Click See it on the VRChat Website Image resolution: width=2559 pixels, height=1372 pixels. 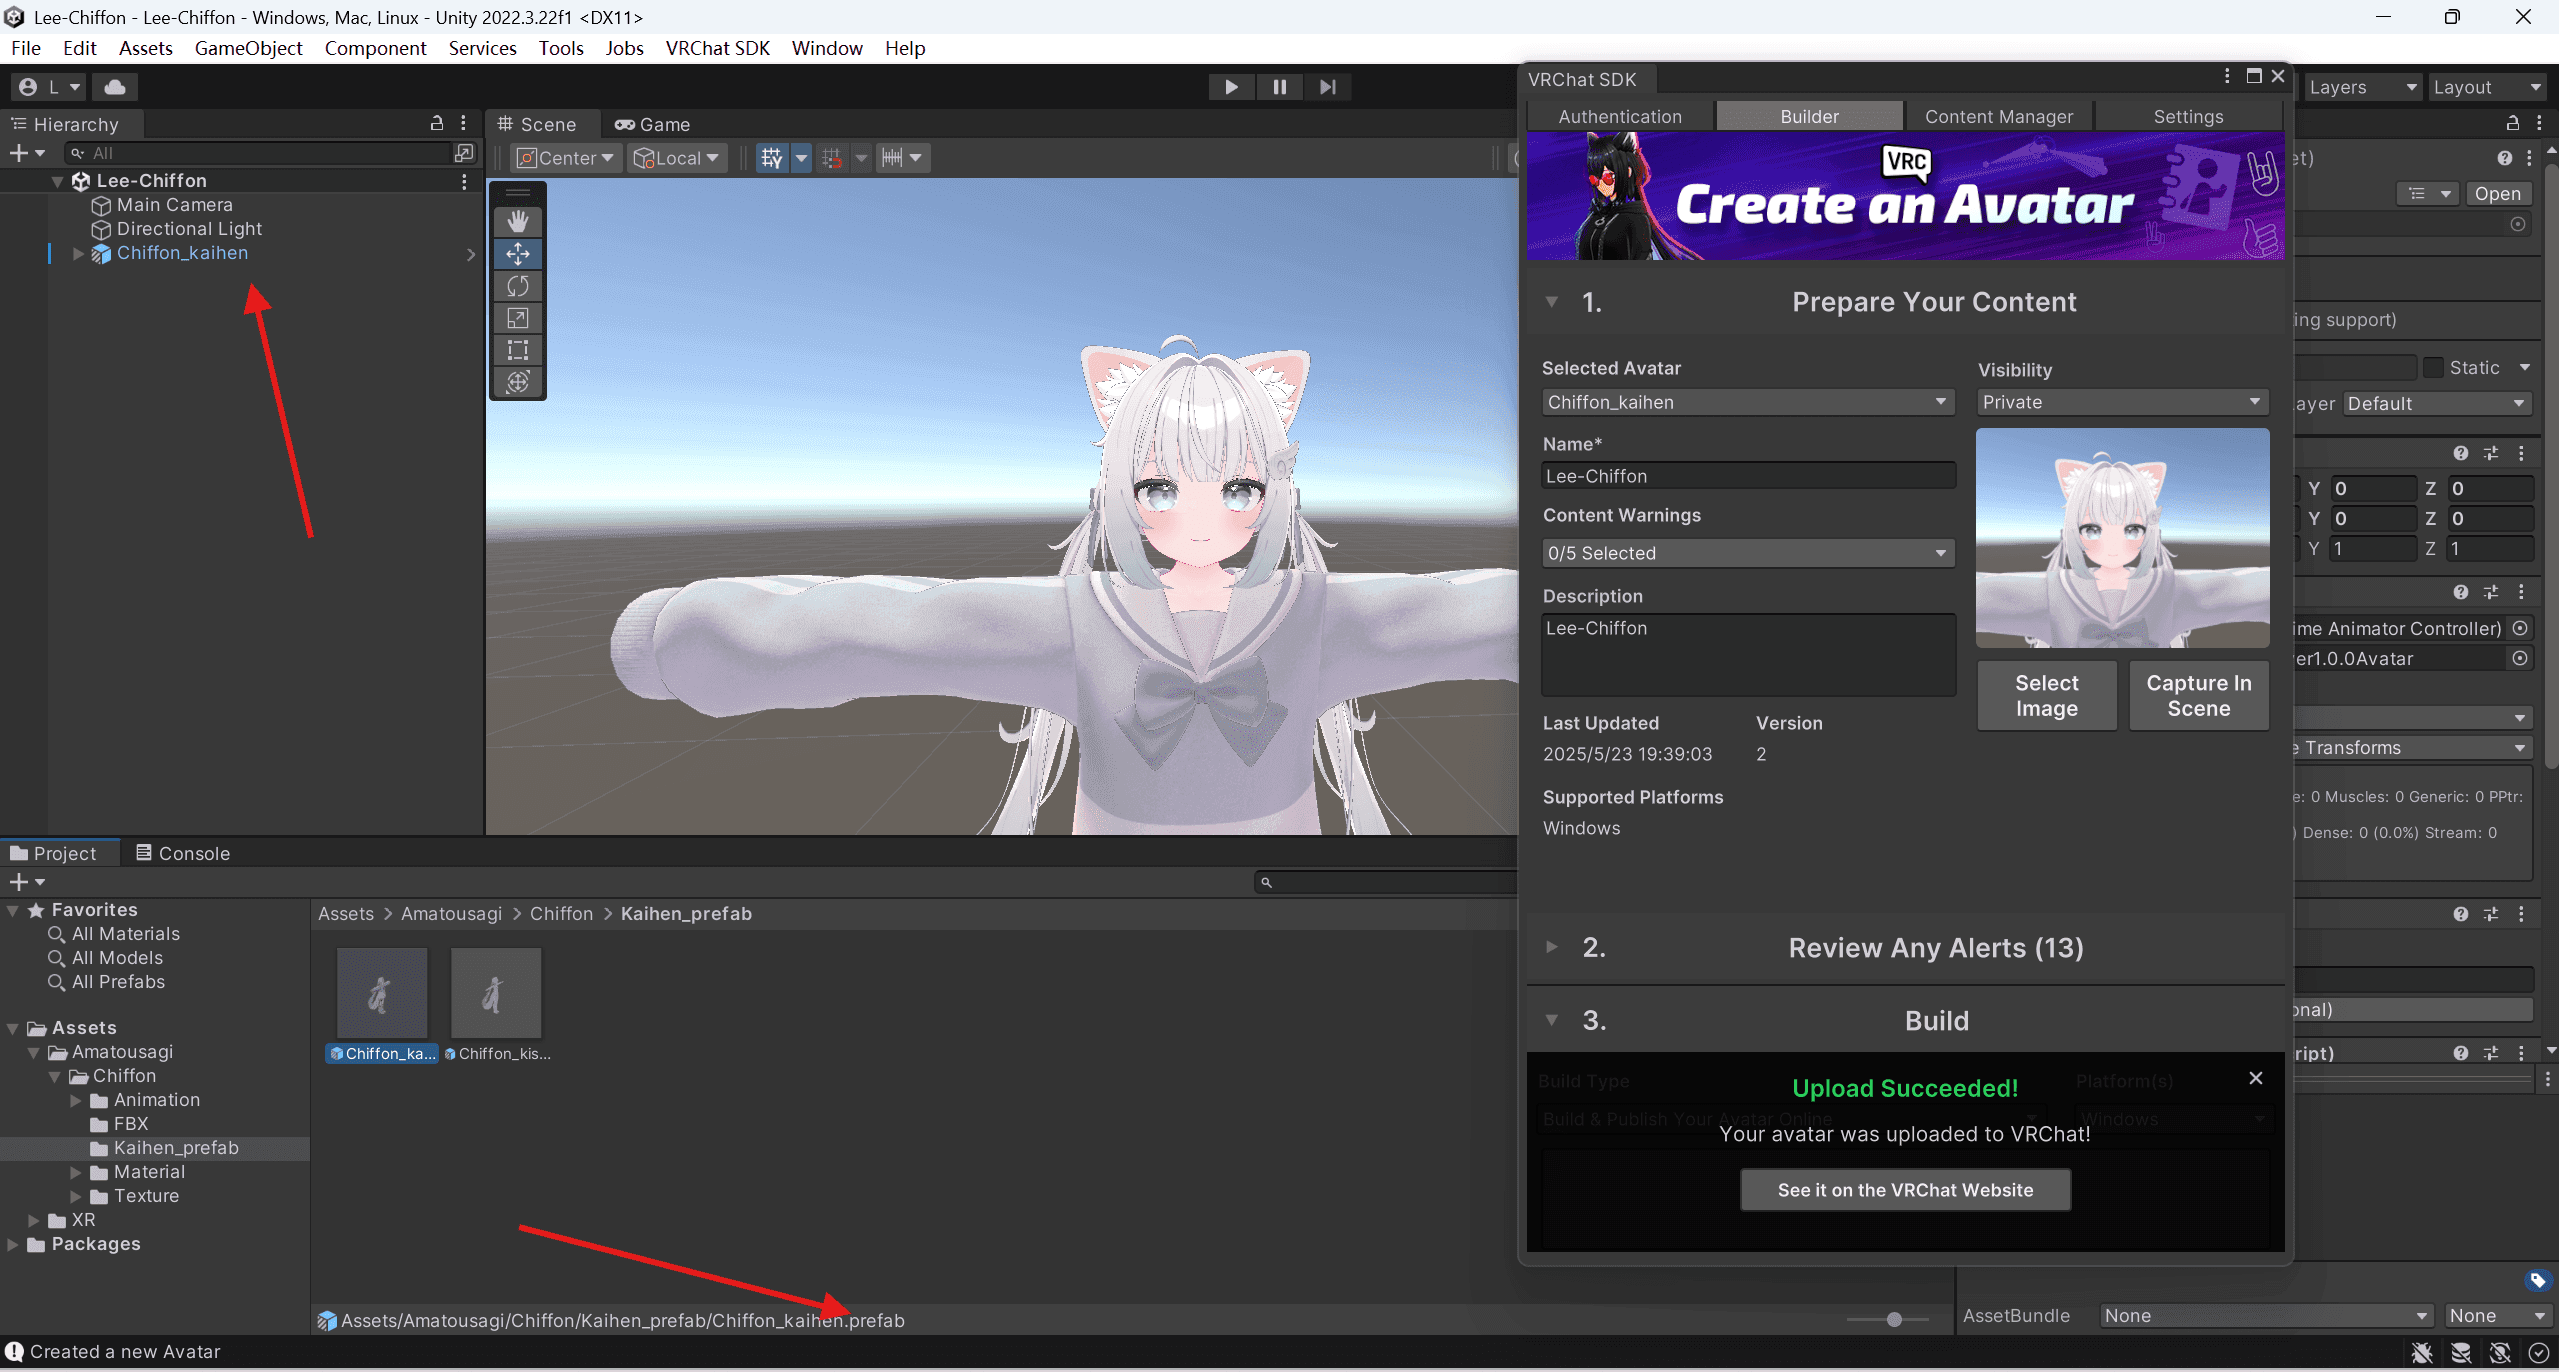pyautogui.click(x=1904, y=1189)
